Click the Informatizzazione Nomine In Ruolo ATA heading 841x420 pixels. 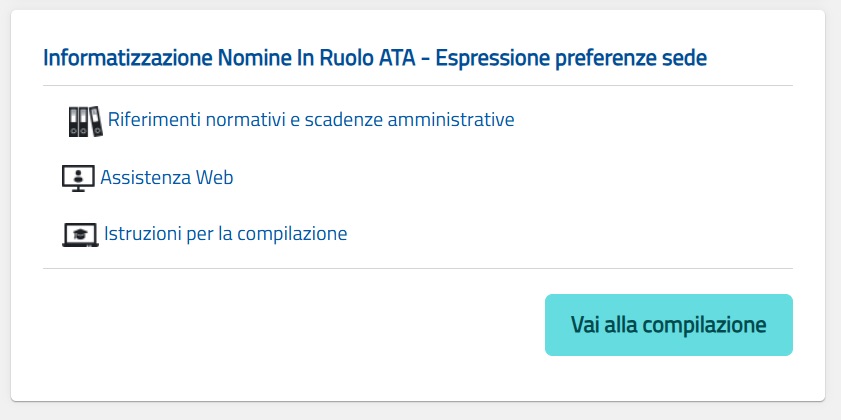pyautogui.click(x=229, y=58)
